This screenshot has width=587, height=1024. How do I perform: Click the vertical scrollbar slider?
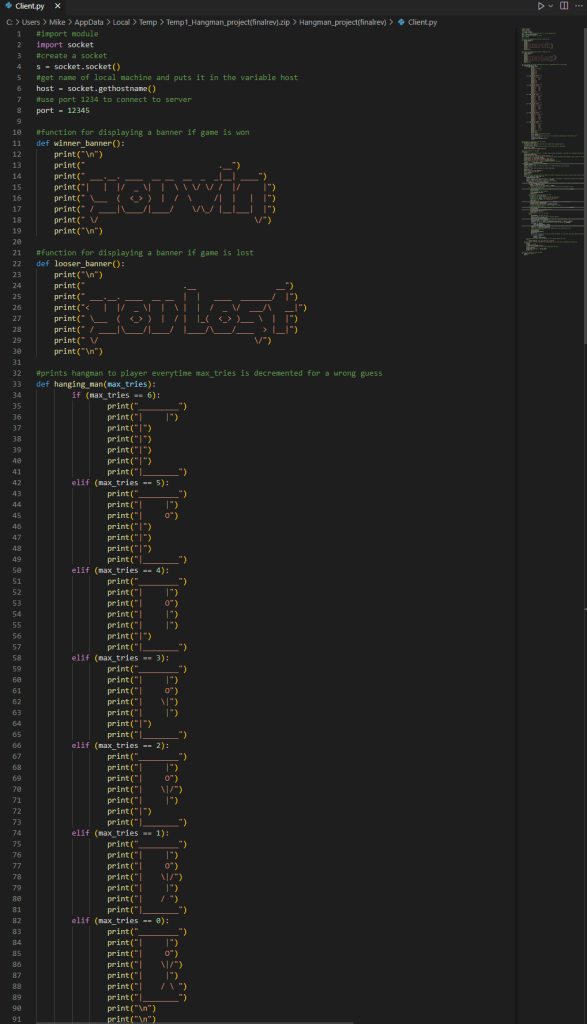(x=585, y=185)
